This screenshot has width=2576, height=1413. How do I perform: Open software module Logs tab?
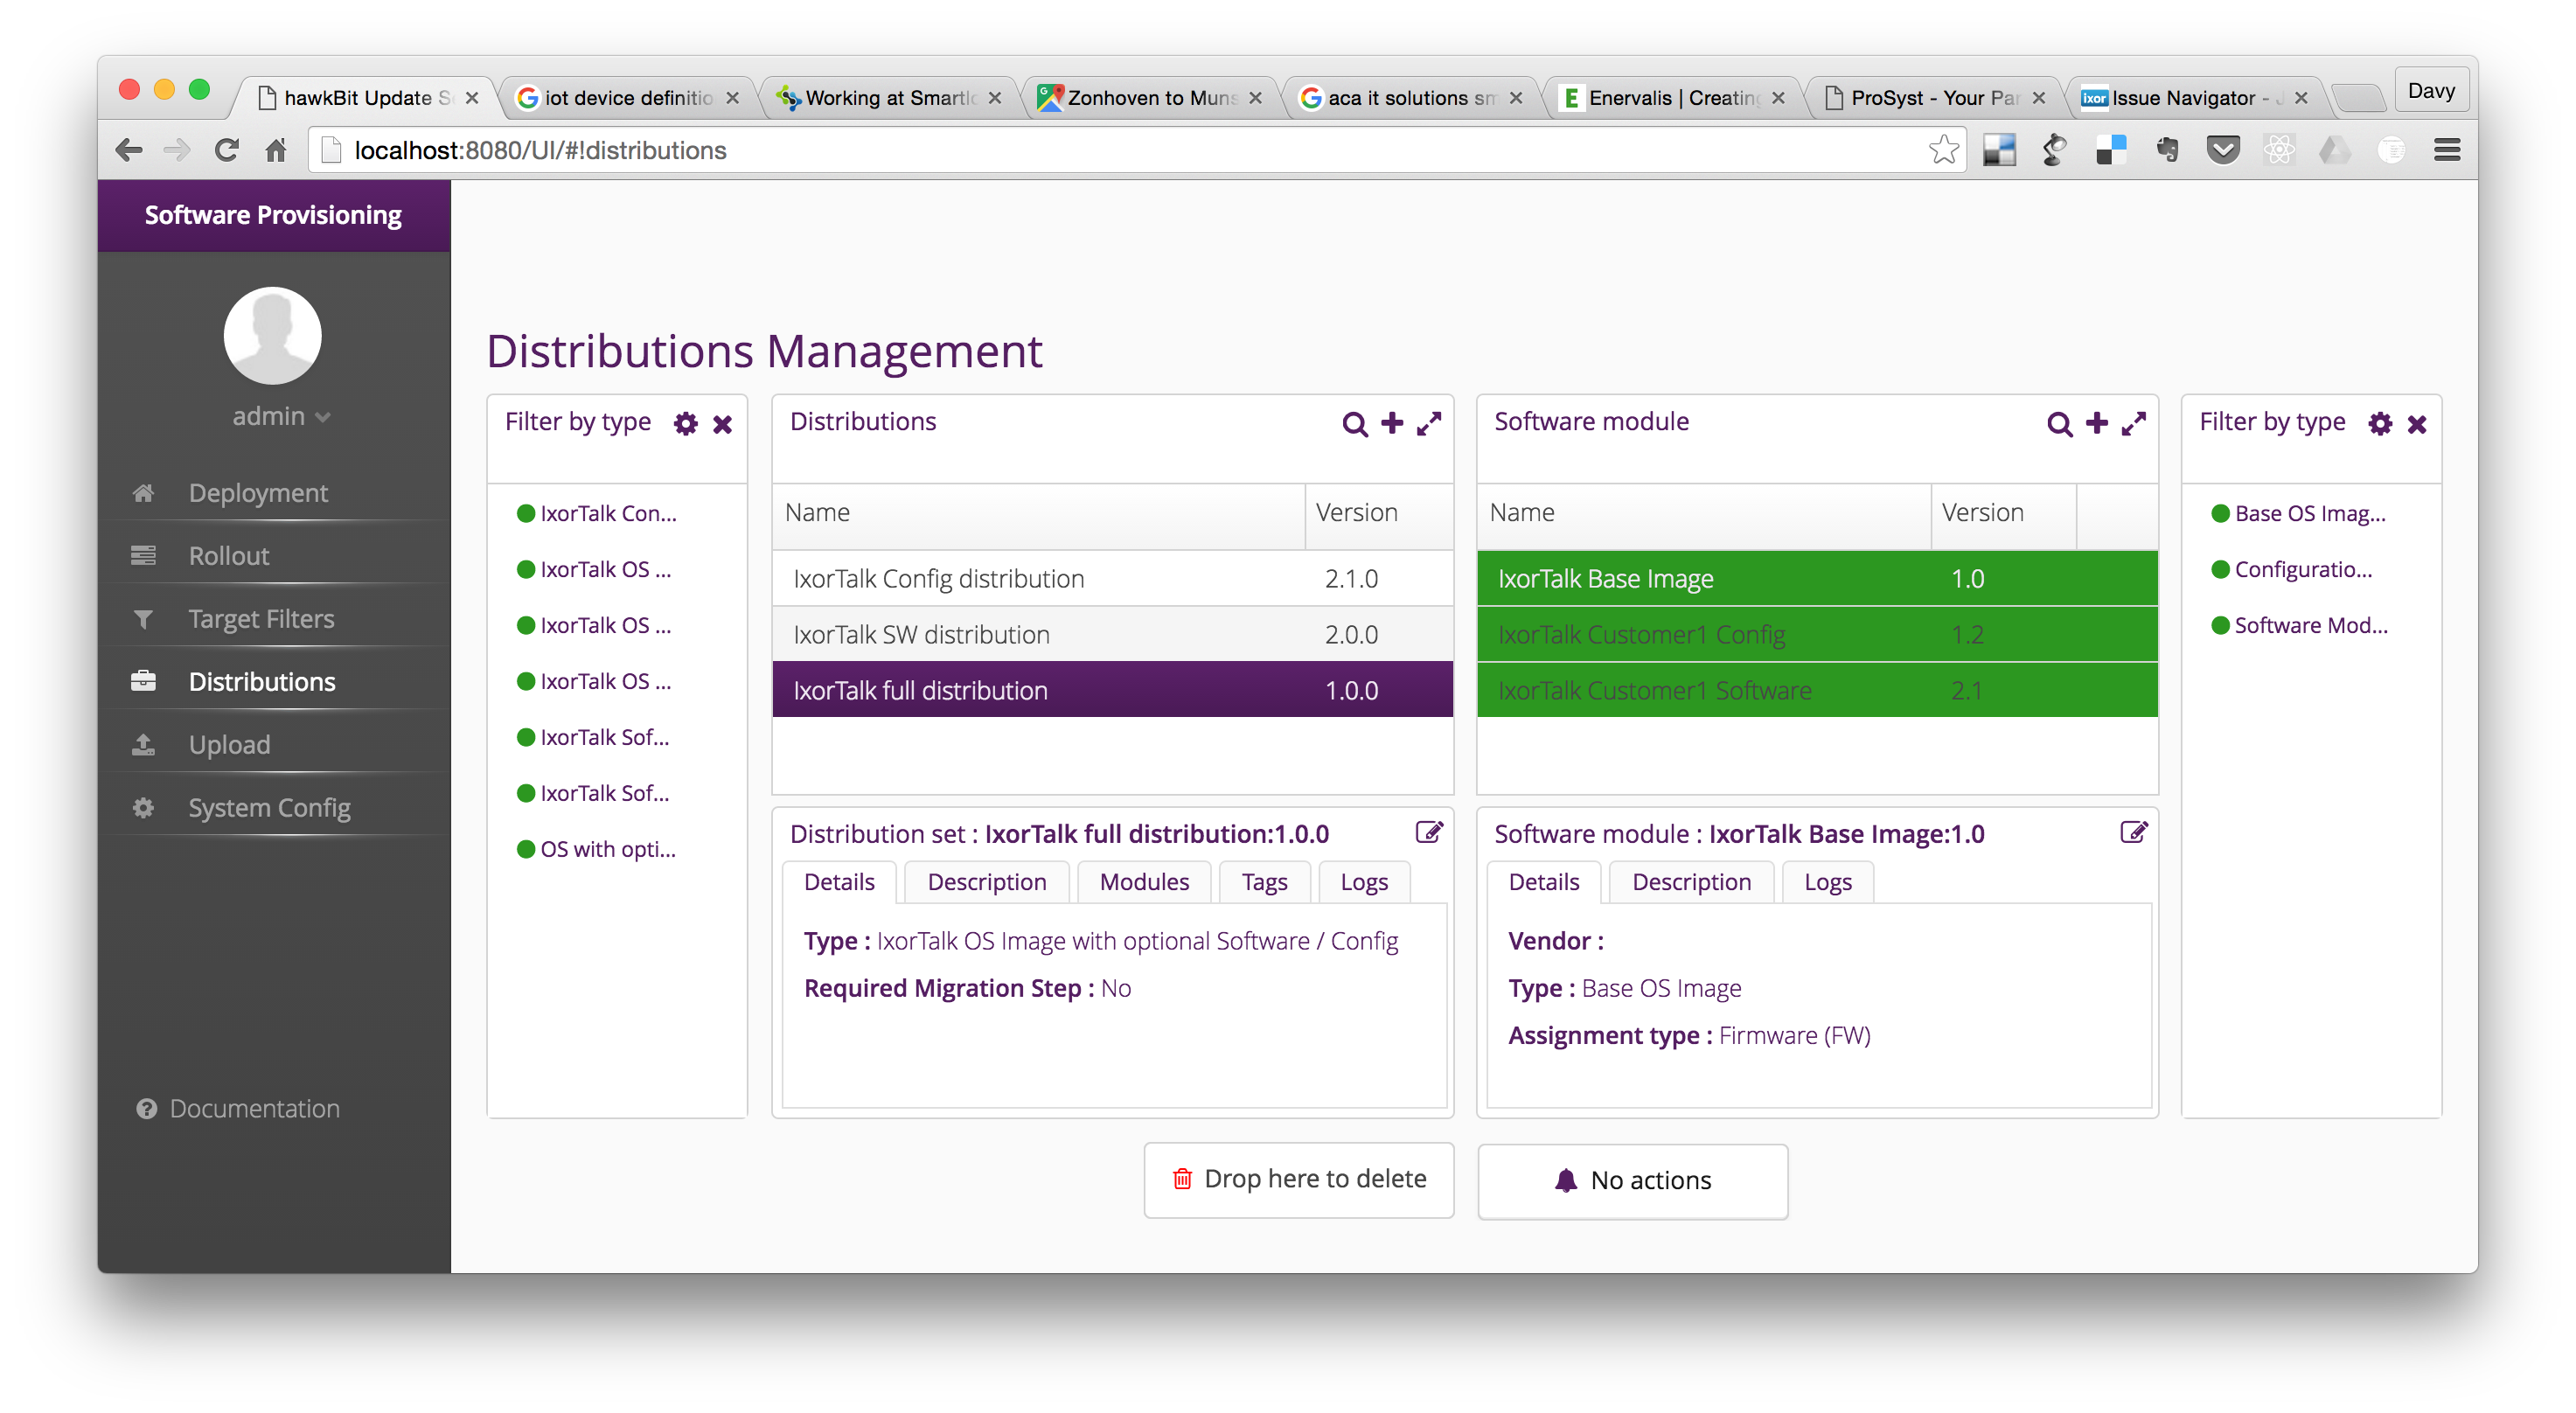[x=1828, y=882]
